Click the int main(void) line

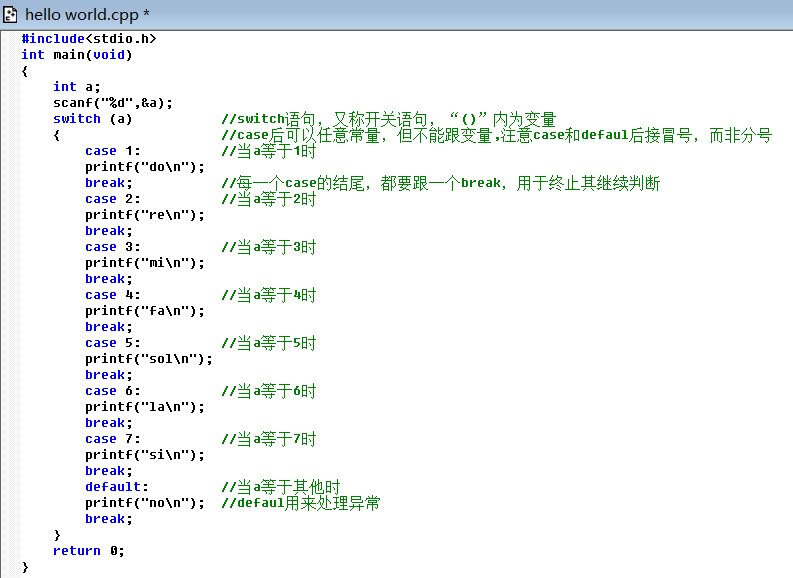pyautogui.click(x=76, y=55)
